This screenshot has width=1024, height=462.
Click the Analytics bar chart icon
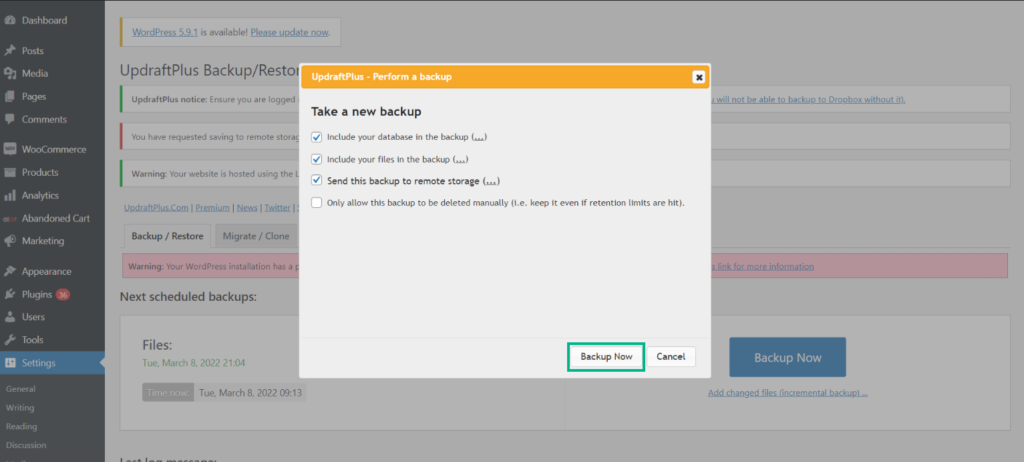pos(10,195)
